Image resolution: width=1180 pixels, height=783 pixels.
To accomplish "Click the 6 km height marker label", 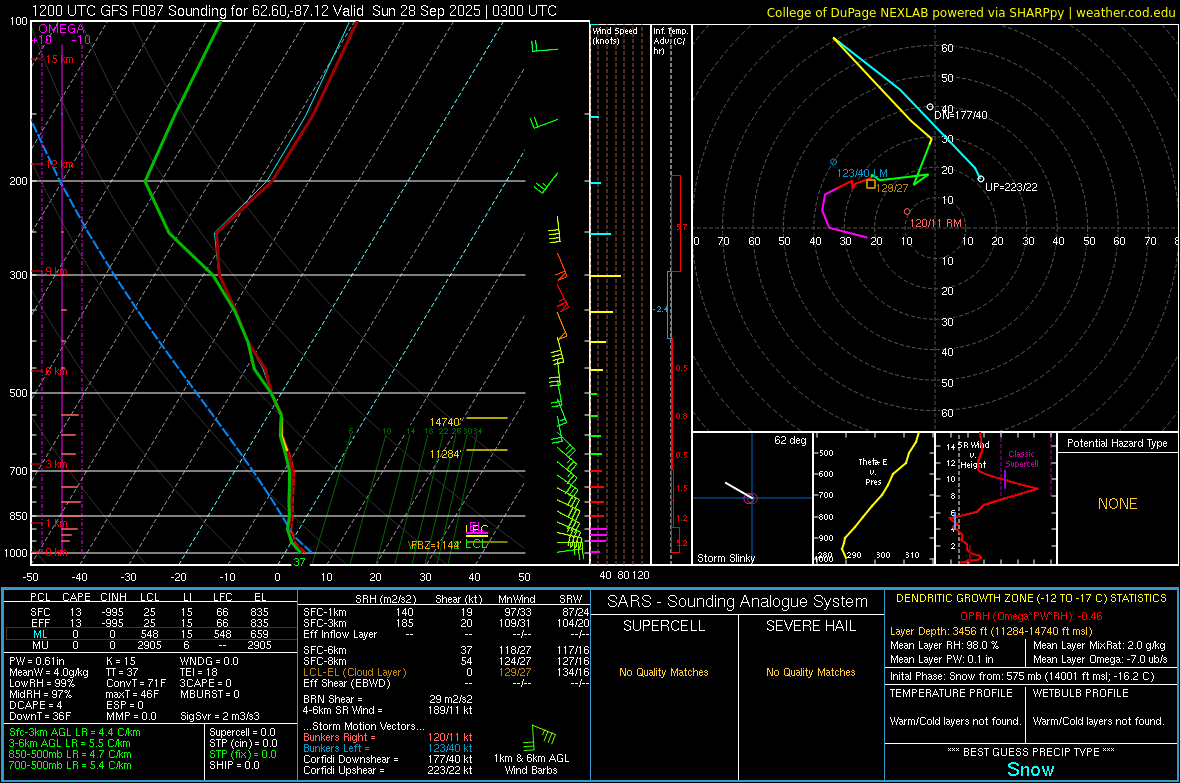I will point(56,371).
